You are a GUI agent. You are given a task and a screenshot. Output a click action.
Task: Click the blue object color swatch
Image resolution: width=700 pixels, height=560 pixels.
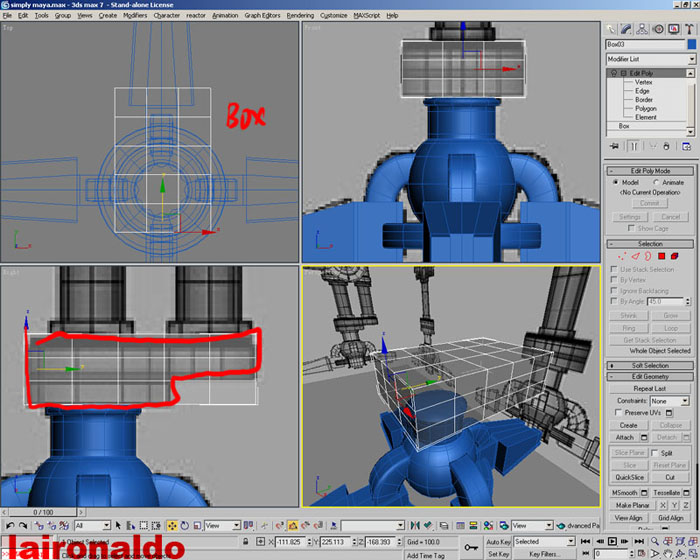(691, 44)
